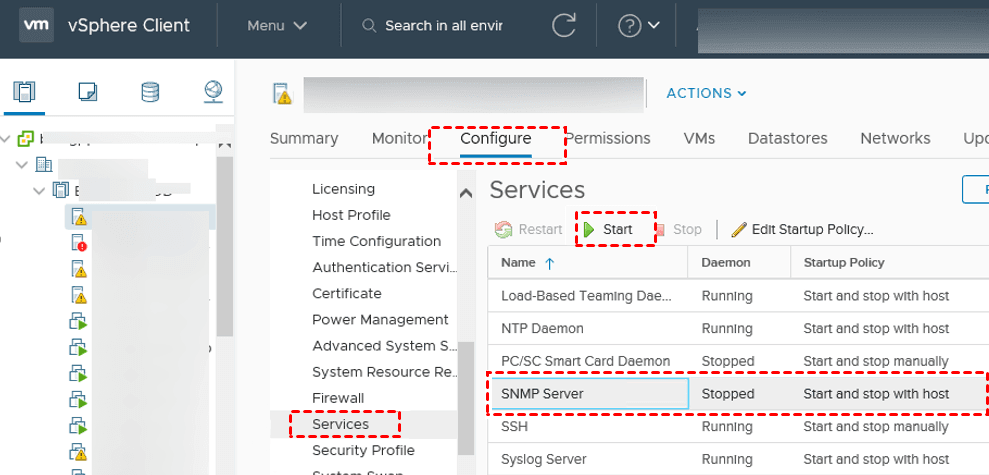This screenshot has width=989, height=475.
Task: Open the vSphere Client Menu dropdown
Action: (277, 25)
